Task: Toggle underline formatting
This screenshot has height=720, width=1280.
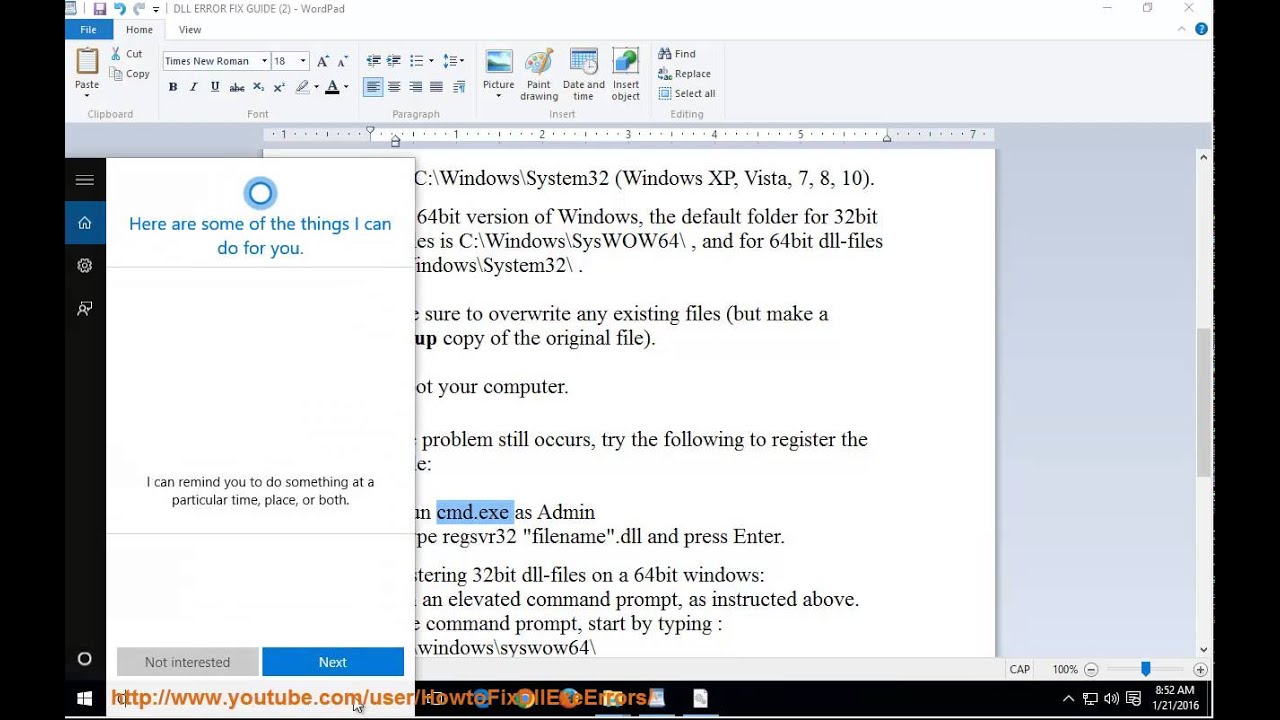Action: click(215, 87)
